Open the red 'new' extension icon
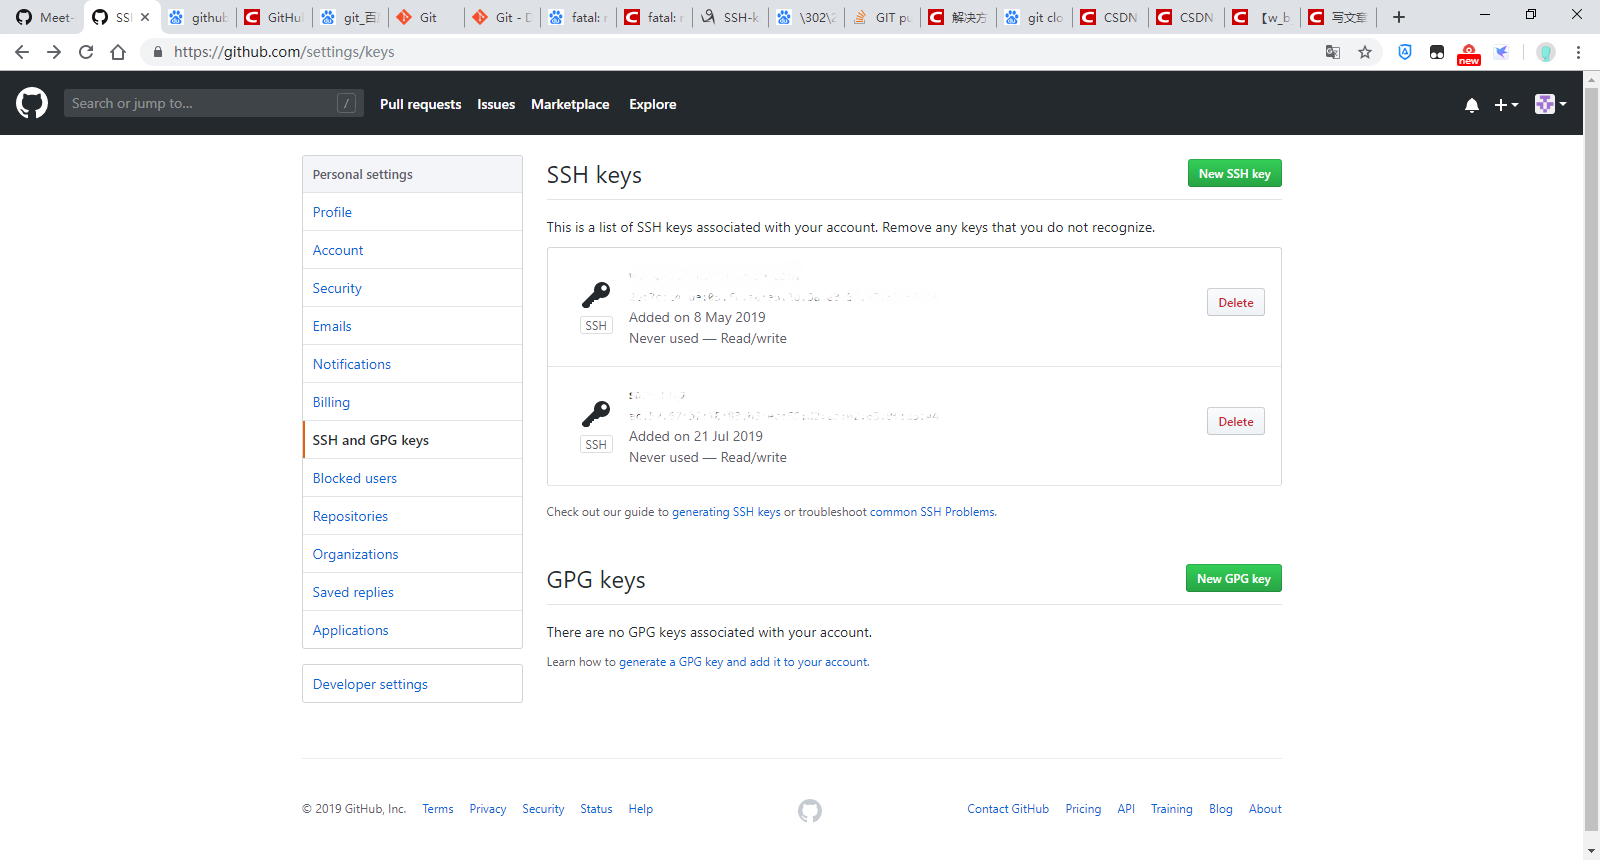The image size is (1600, 860). pos(1469,54)
